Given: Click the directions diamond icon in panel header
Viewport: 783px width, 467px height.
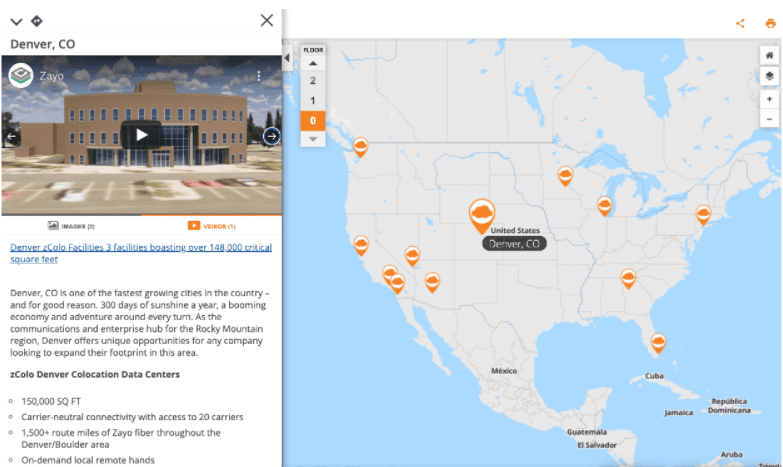Looking at the screenshot, I should (x=36, y=21).
